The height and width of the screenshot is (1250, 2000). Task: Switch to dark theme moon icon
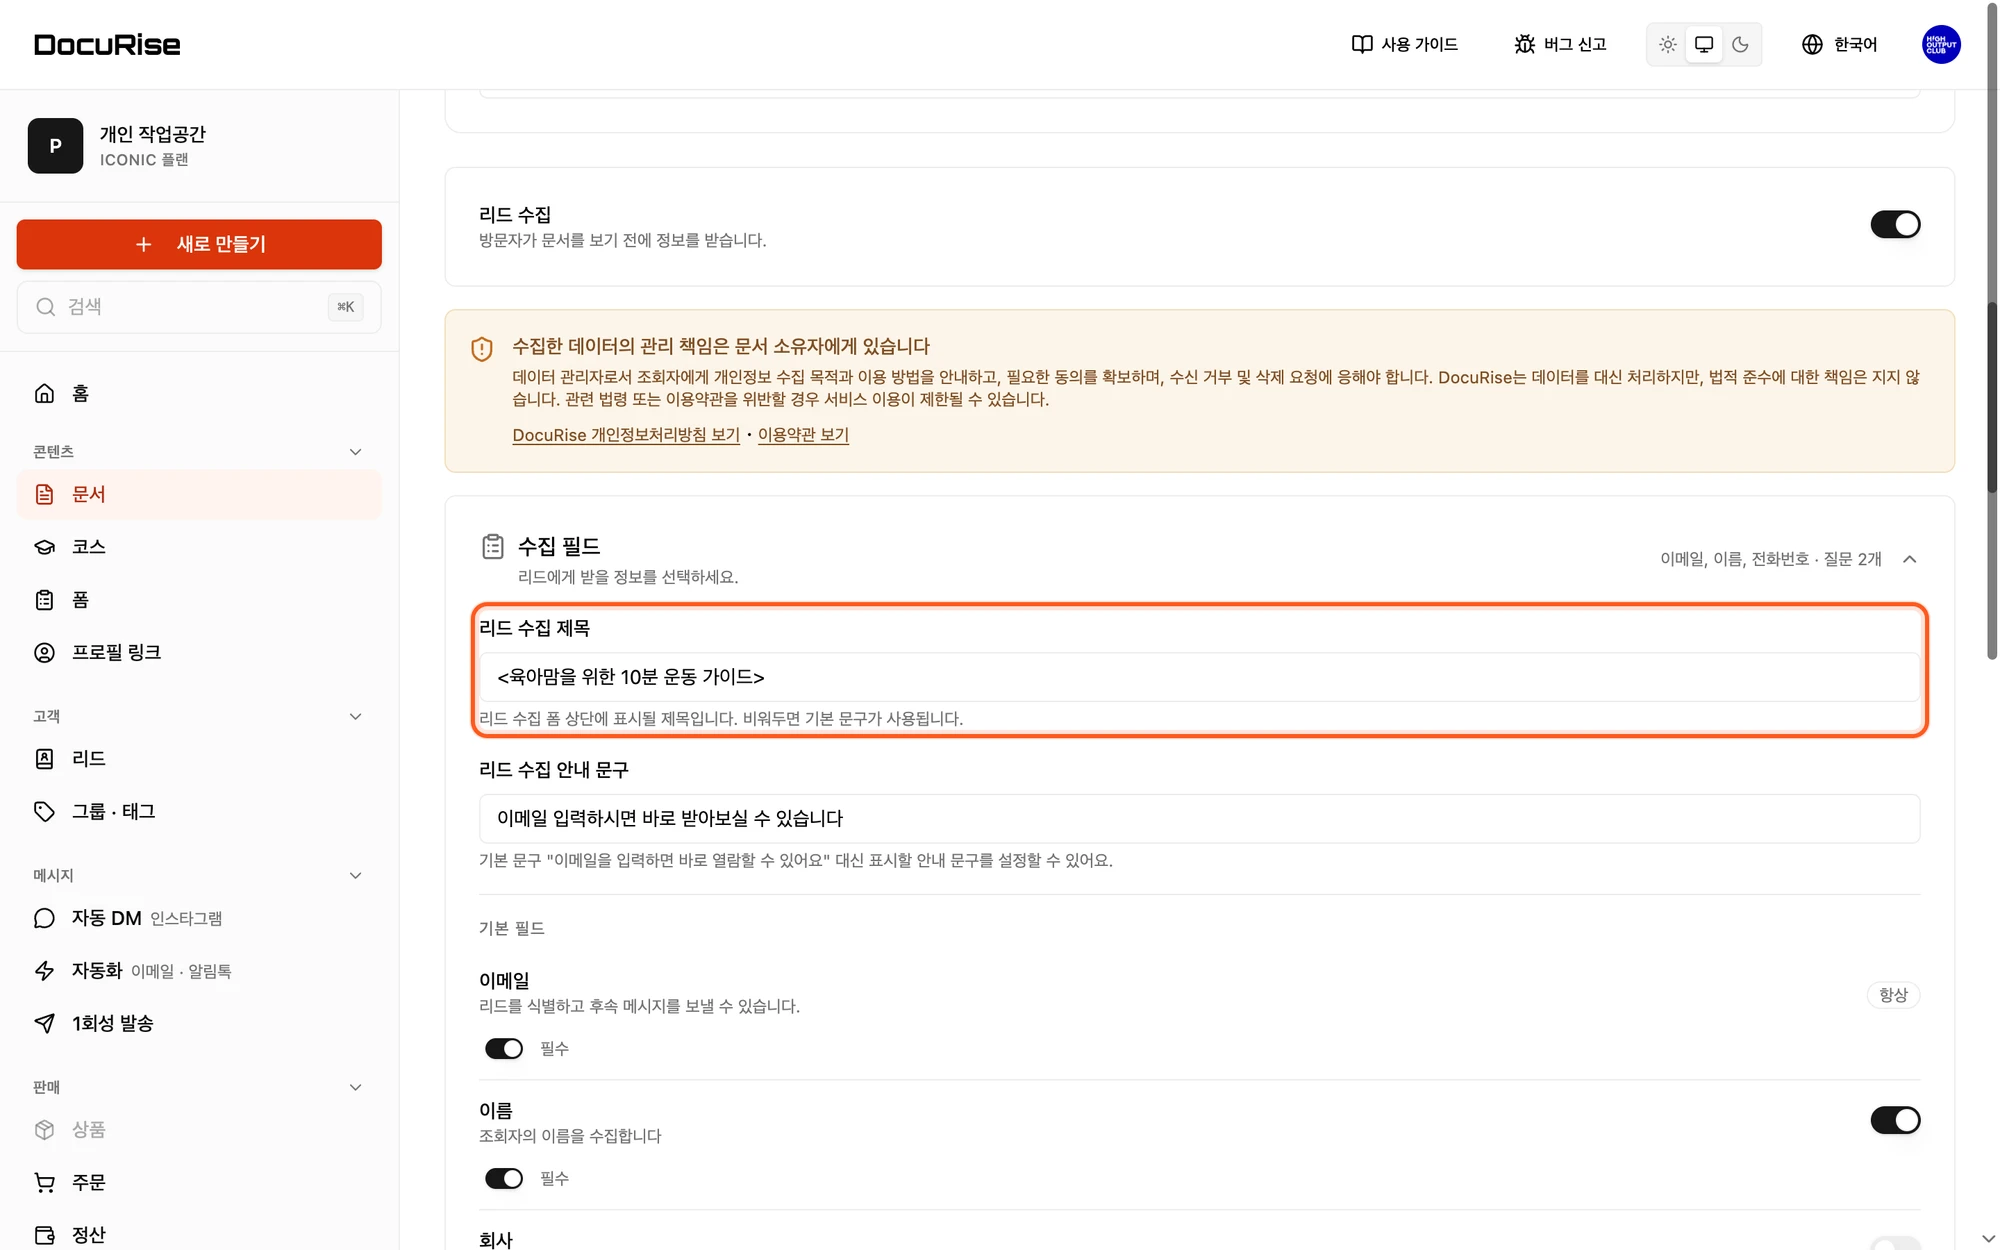pyautogui.click(x=1740, y=44)
